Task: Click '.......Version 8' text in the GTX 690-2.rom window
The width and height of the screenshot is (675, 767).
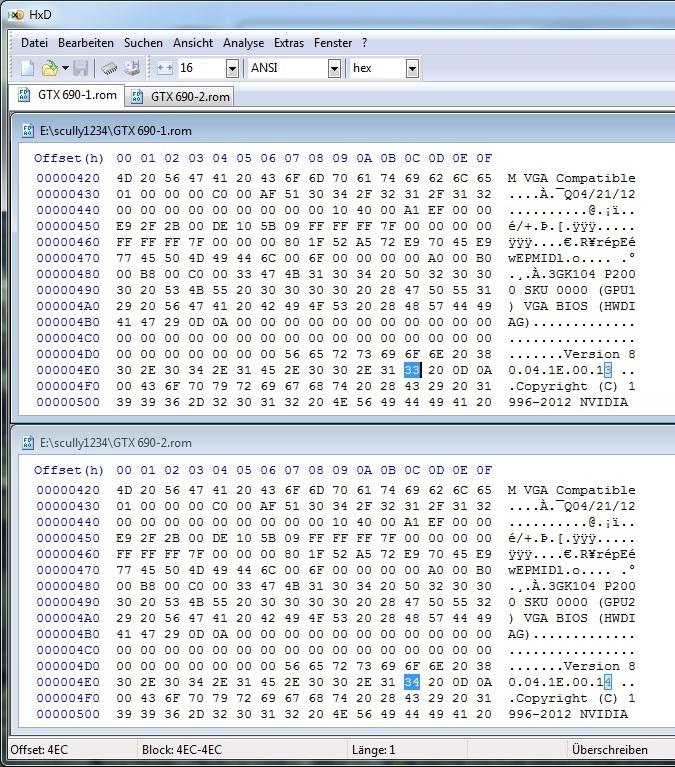Action: coord(571,666)
